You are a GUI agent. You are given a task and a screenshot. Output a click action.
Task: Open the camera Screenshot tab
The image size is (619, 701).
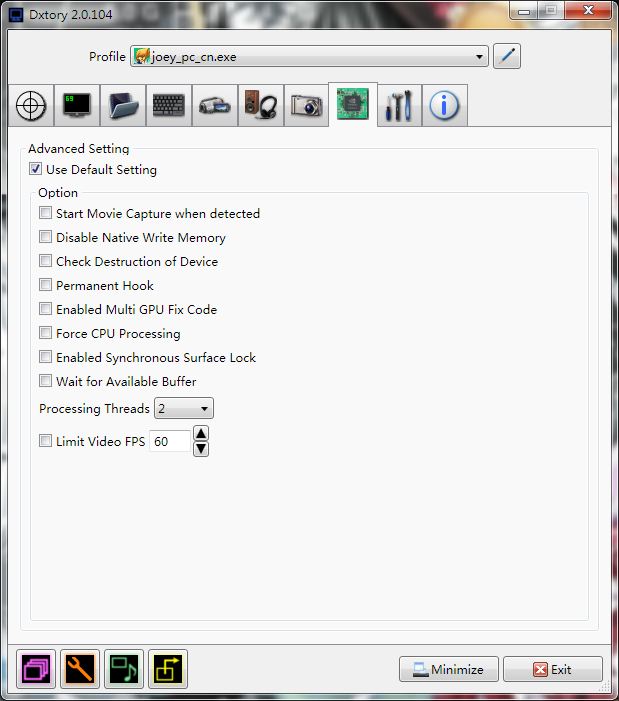[307, 106]
